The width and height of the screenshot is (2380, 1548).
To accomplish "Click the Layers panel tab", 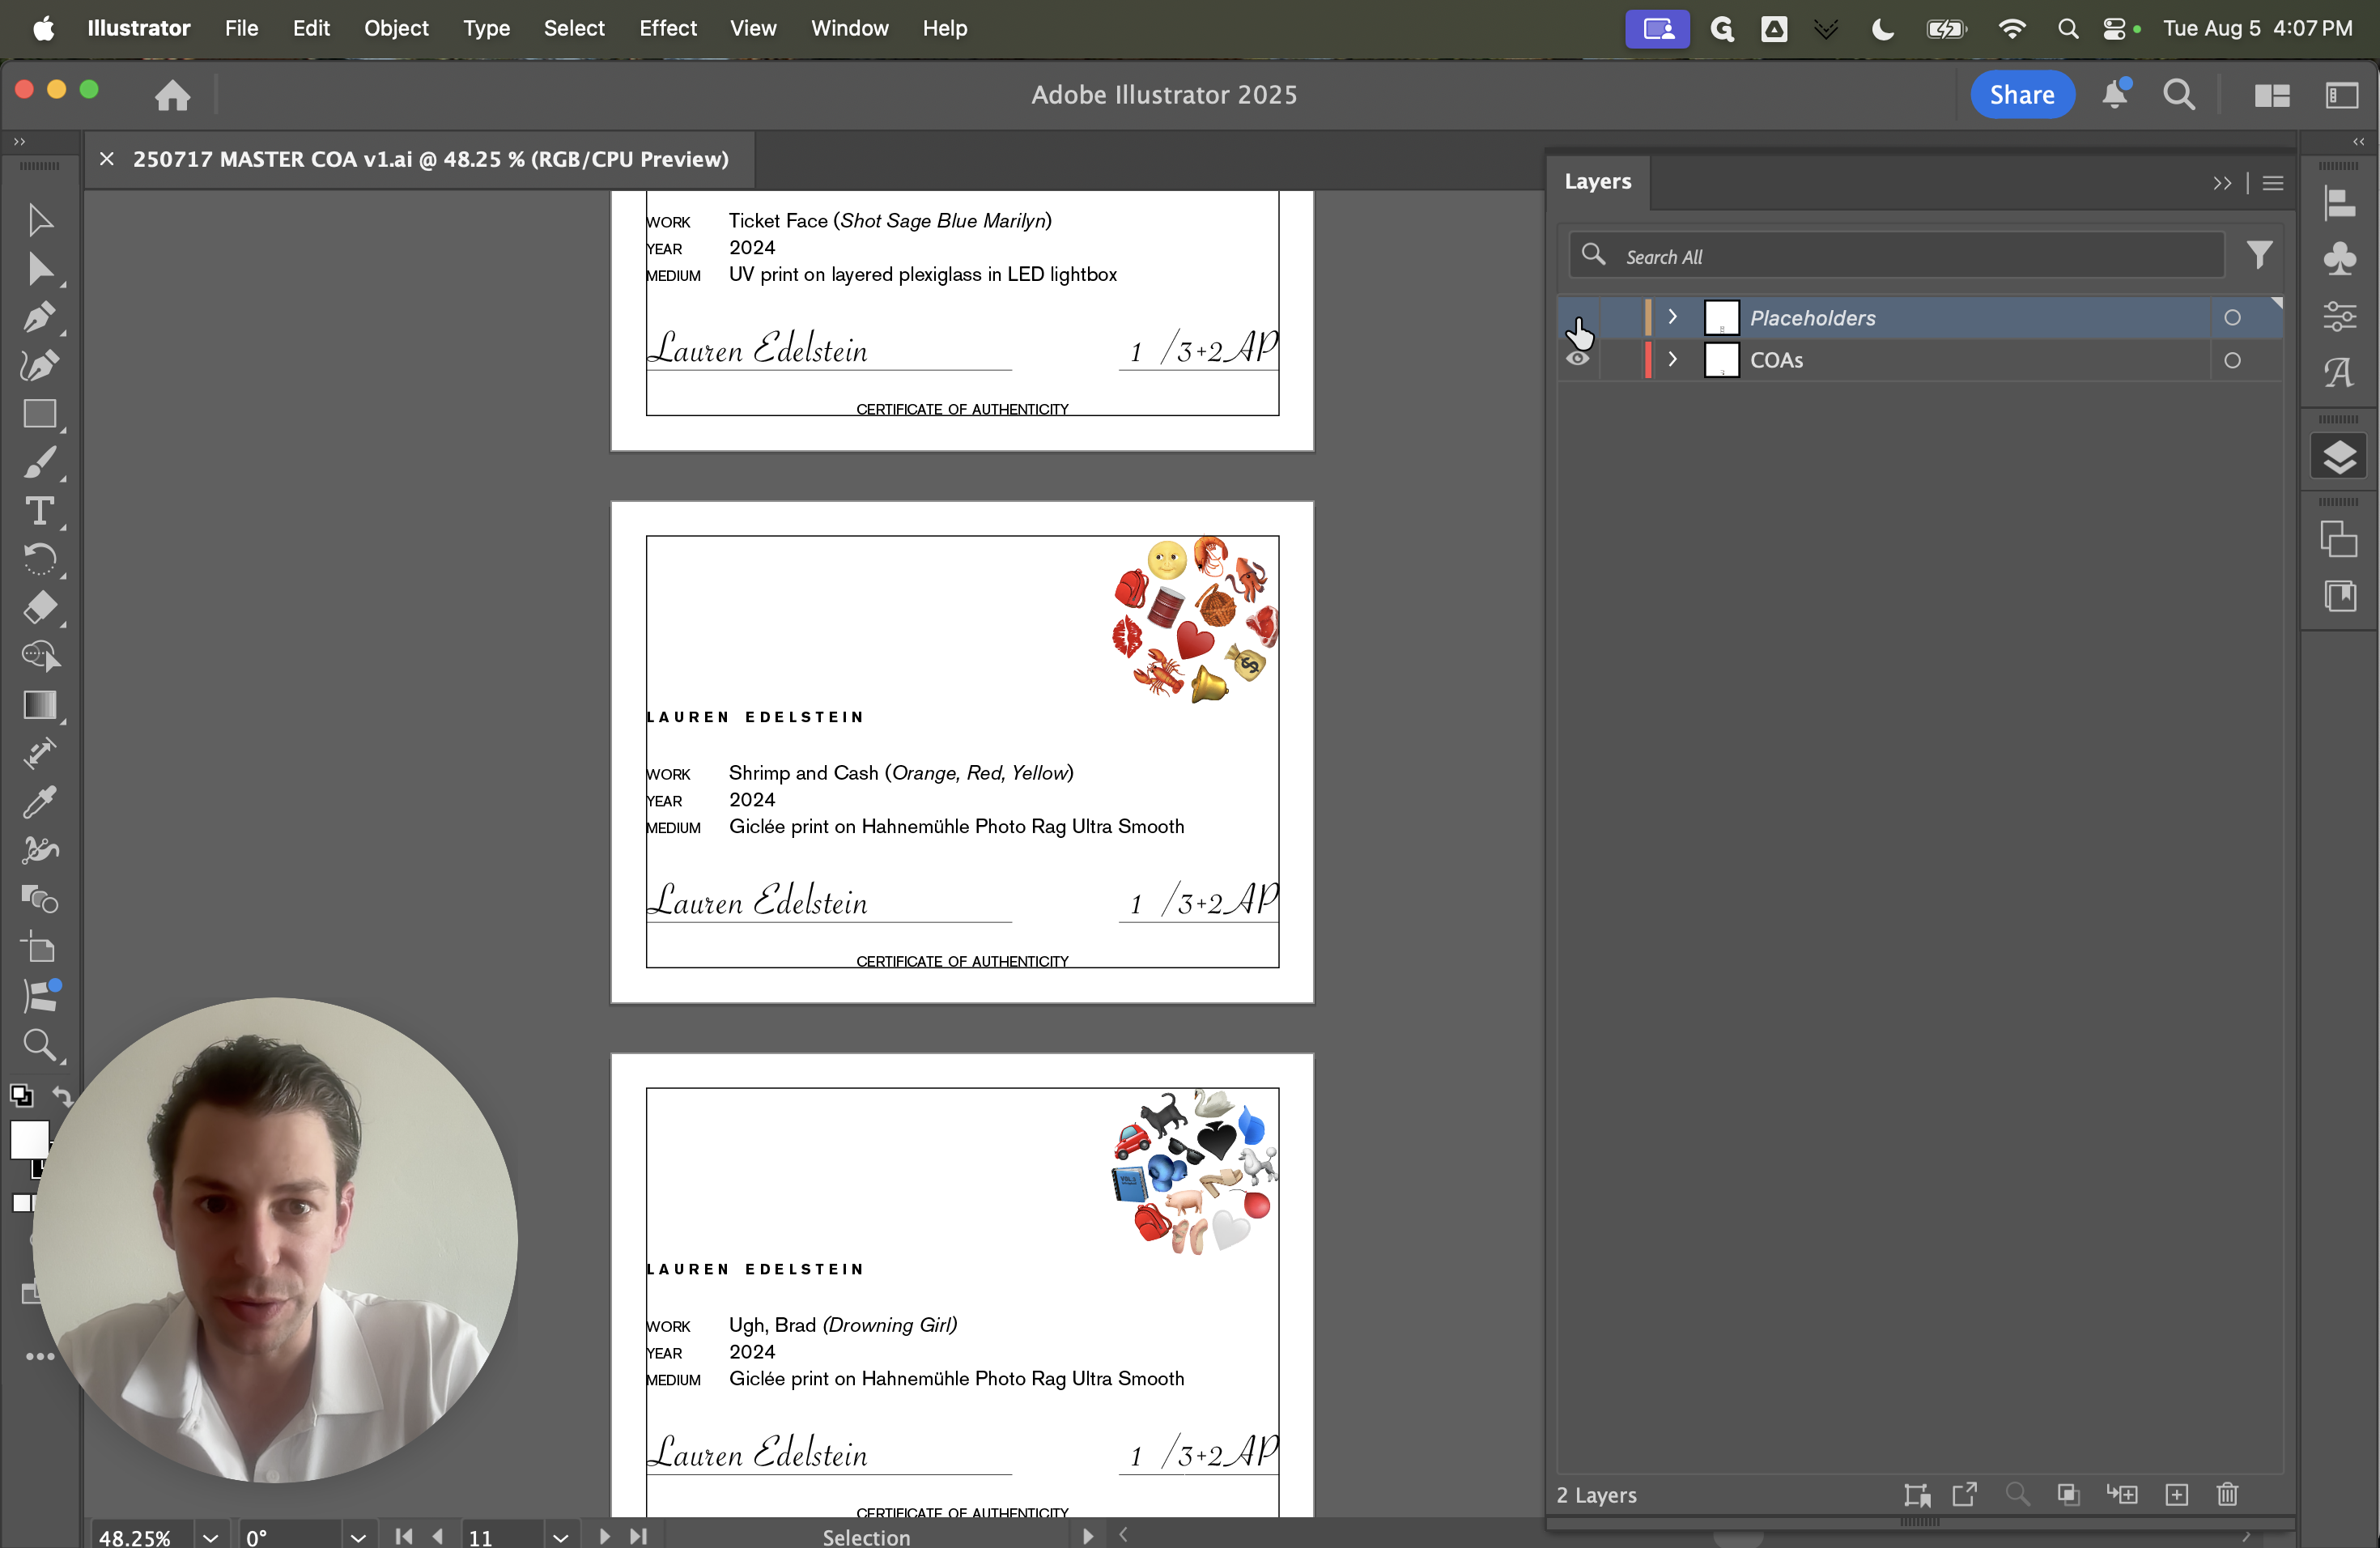I will click(x=1597, y=181).
